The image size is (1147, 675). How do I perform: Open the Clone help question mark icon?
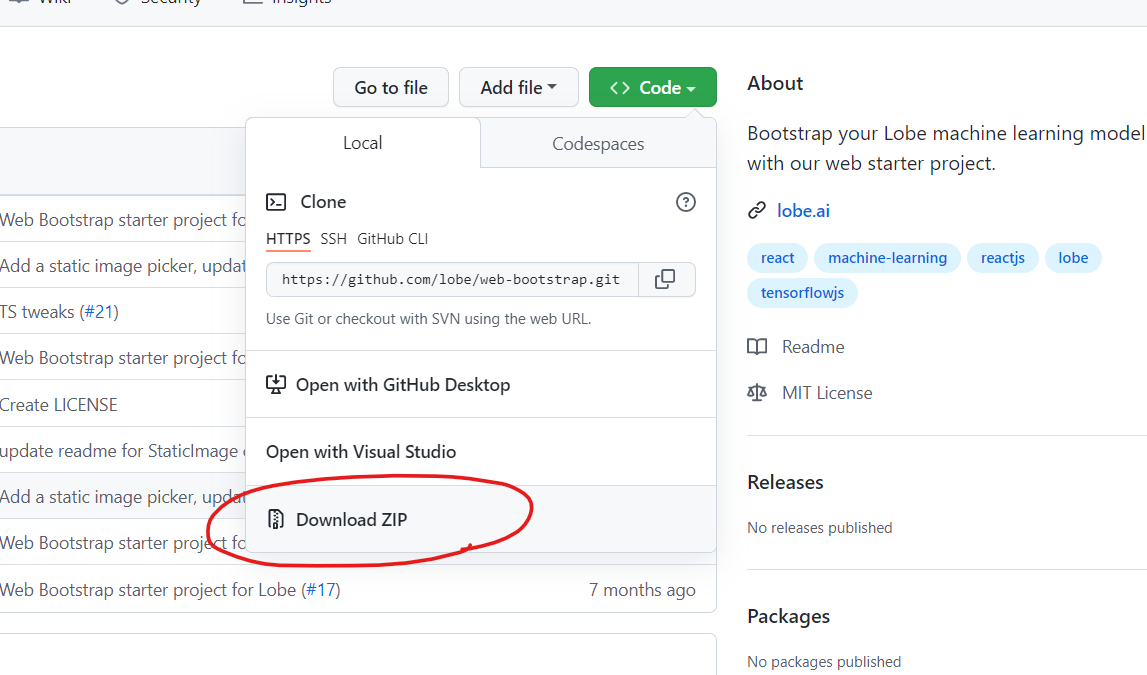point(685,202)
